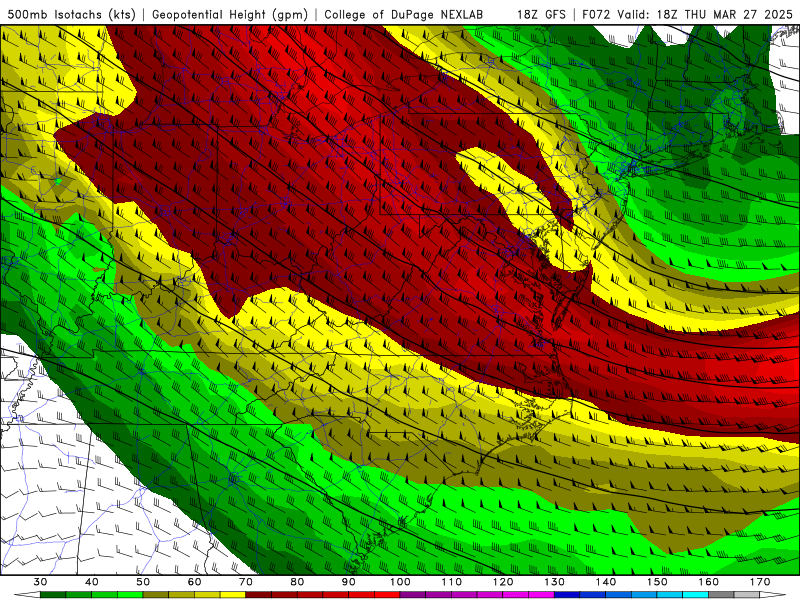Select the dark blue swatch just after 130
Screen dimensions: 800x600
[567, 596]
